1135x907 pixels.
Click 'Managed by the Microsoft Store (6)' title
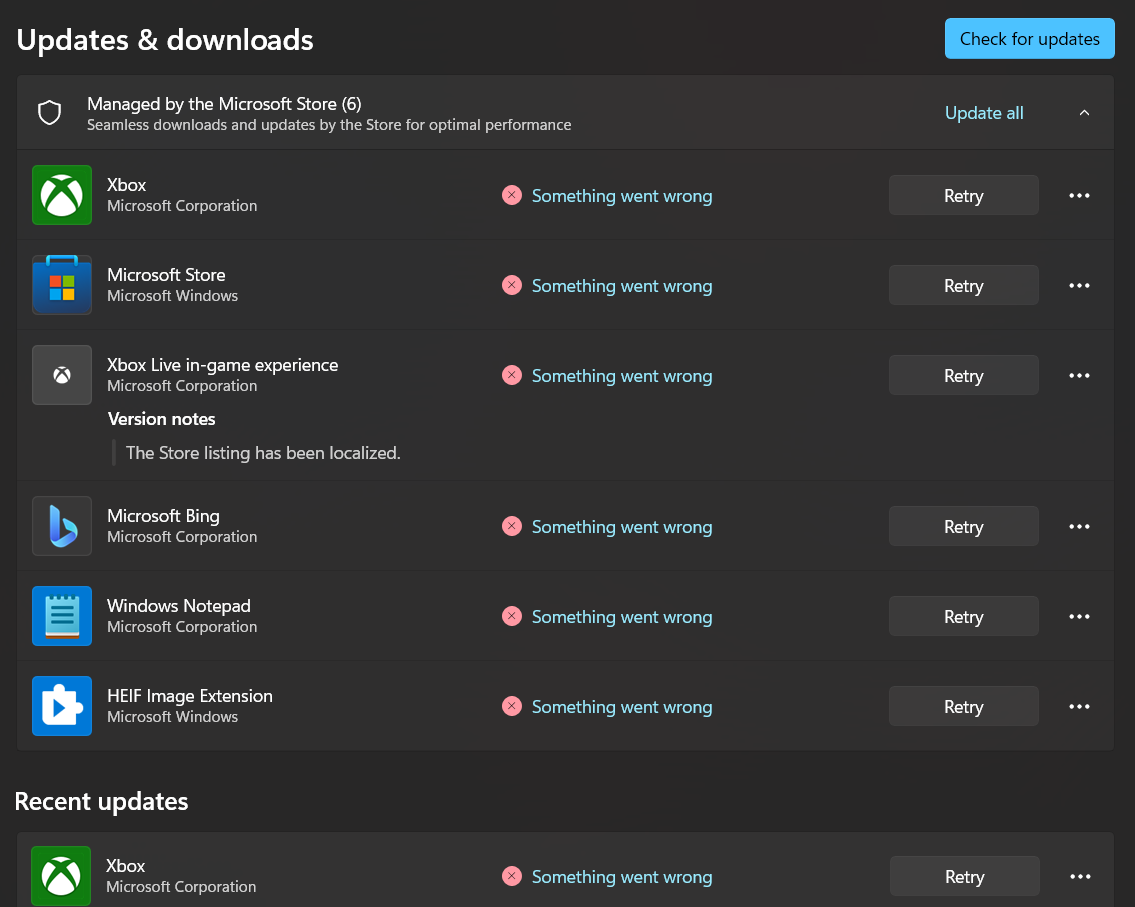tap(224, 104)
